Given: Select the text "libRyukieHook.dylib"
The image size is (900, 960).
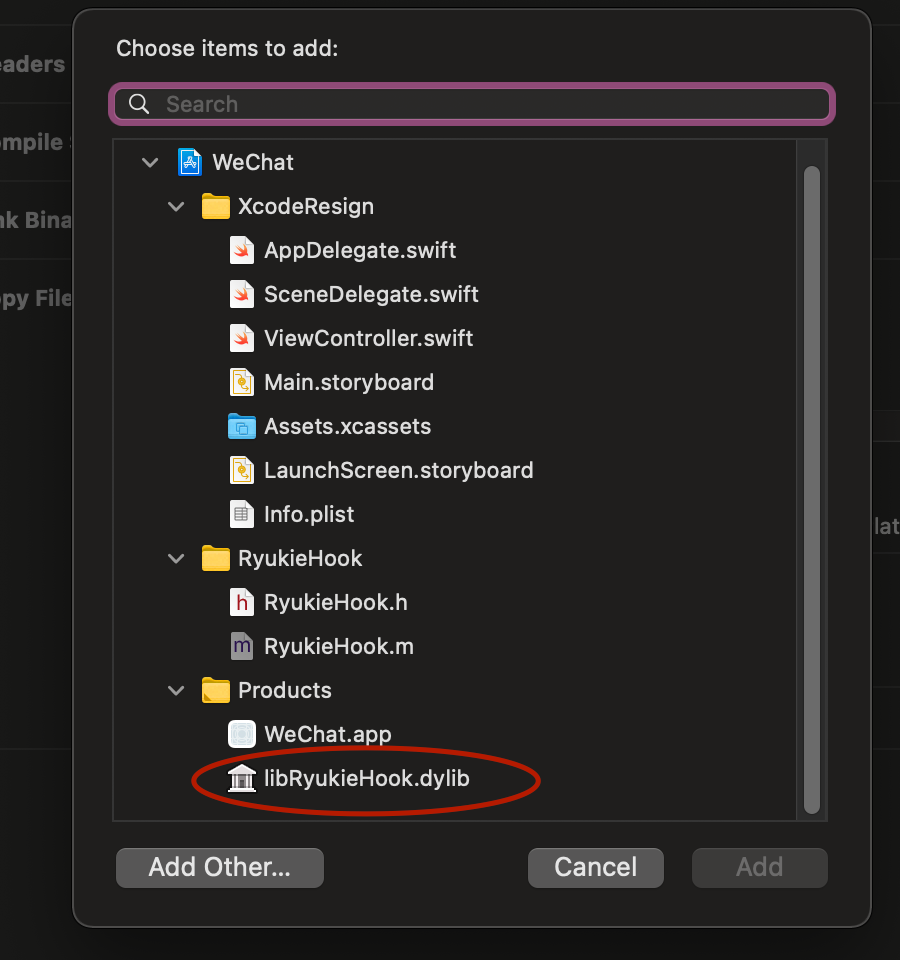Looking at the screenshot, I should [x=367, y=779].
